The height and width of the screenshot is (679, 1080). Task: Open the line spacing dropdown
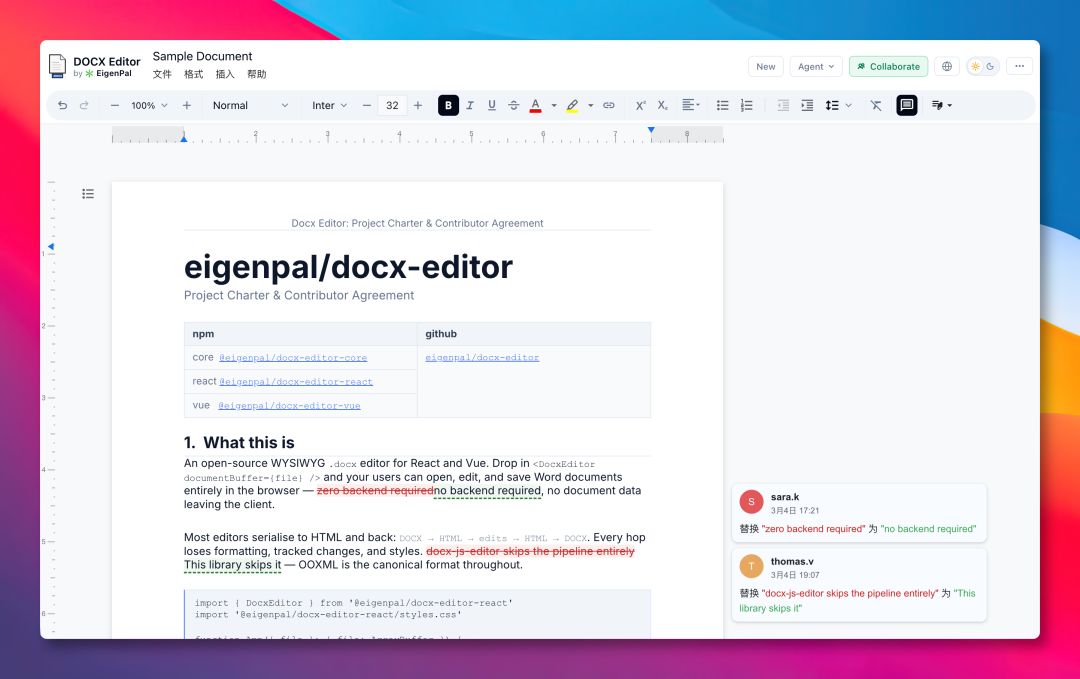click(x=839, y=105)
